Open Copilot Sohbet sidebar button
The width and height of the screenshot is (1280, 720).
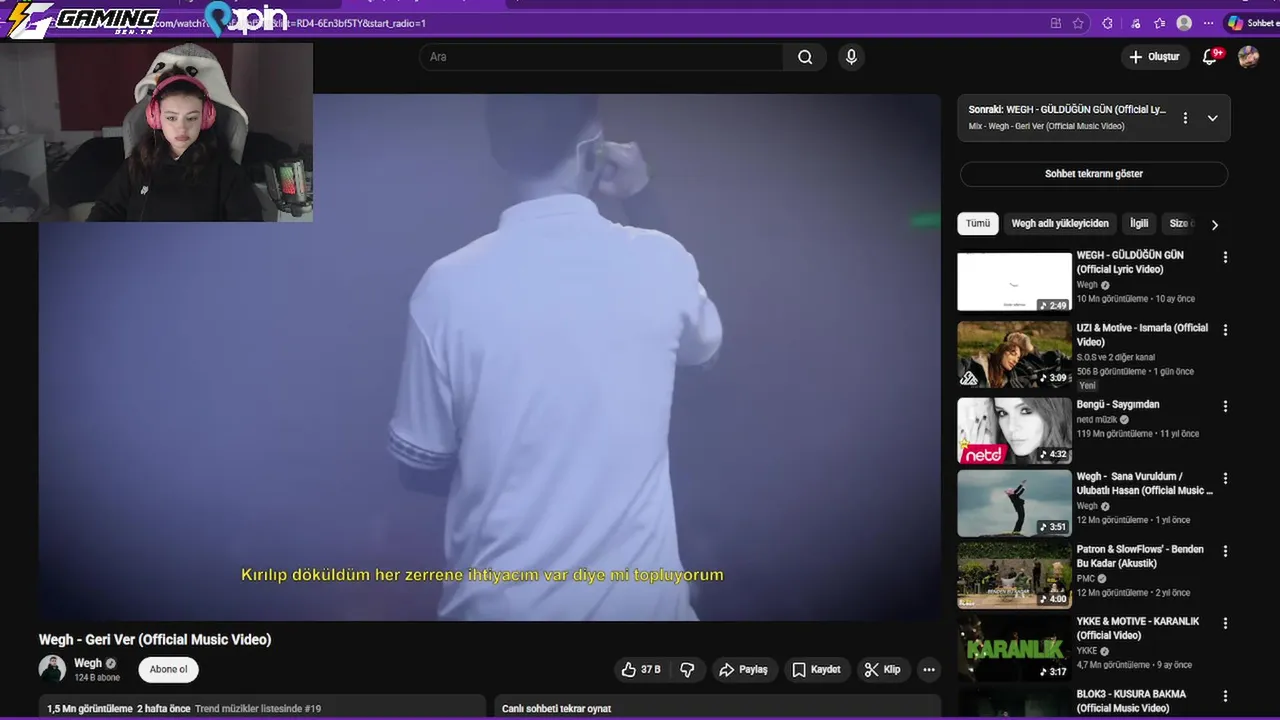click(1252, 23)
